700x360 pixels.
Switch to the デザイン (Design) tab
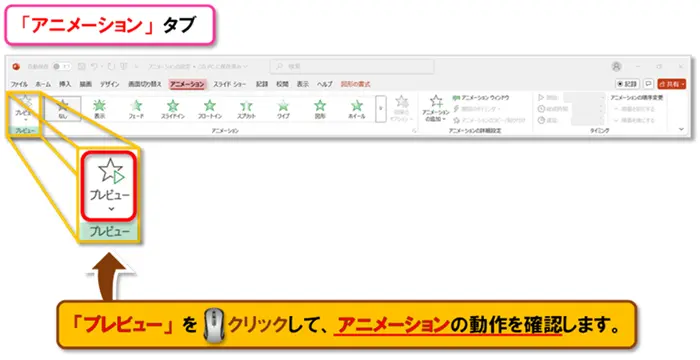tap(109, 84)
